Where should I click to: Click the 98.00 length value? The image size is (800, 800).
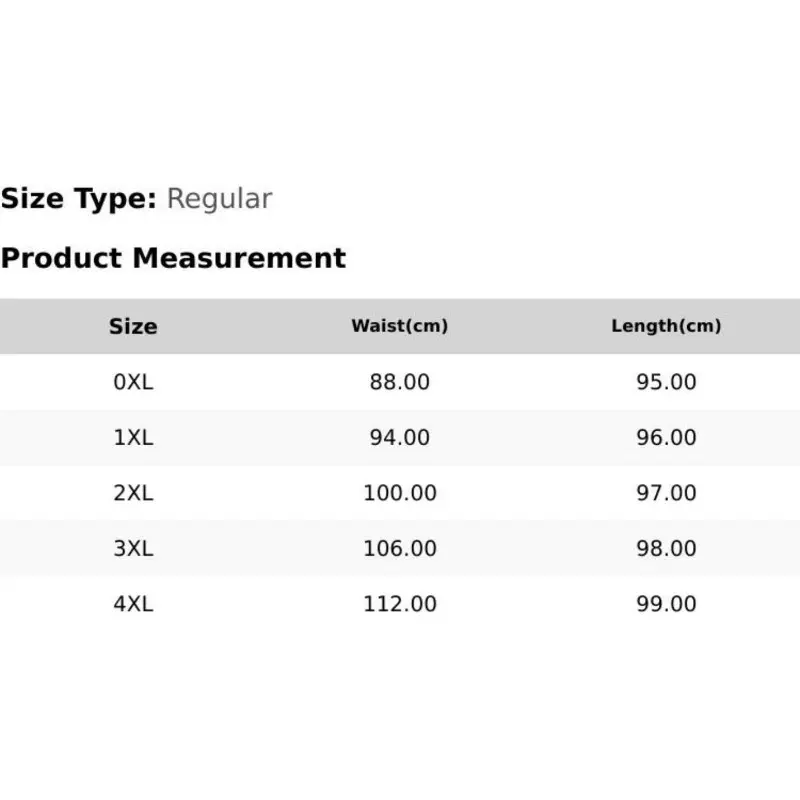click(x=666, y=548)
